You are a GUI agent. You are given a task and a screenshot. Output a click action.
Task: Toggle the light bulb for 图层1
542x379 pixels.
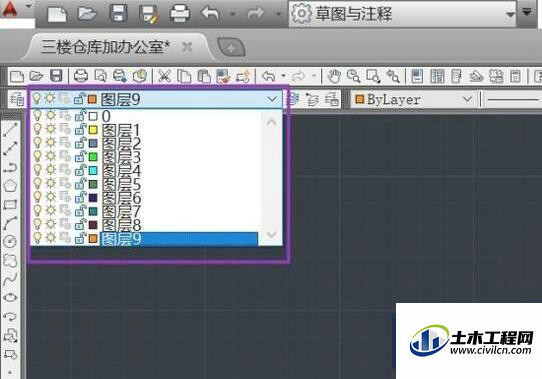click(x=37, y=130)
